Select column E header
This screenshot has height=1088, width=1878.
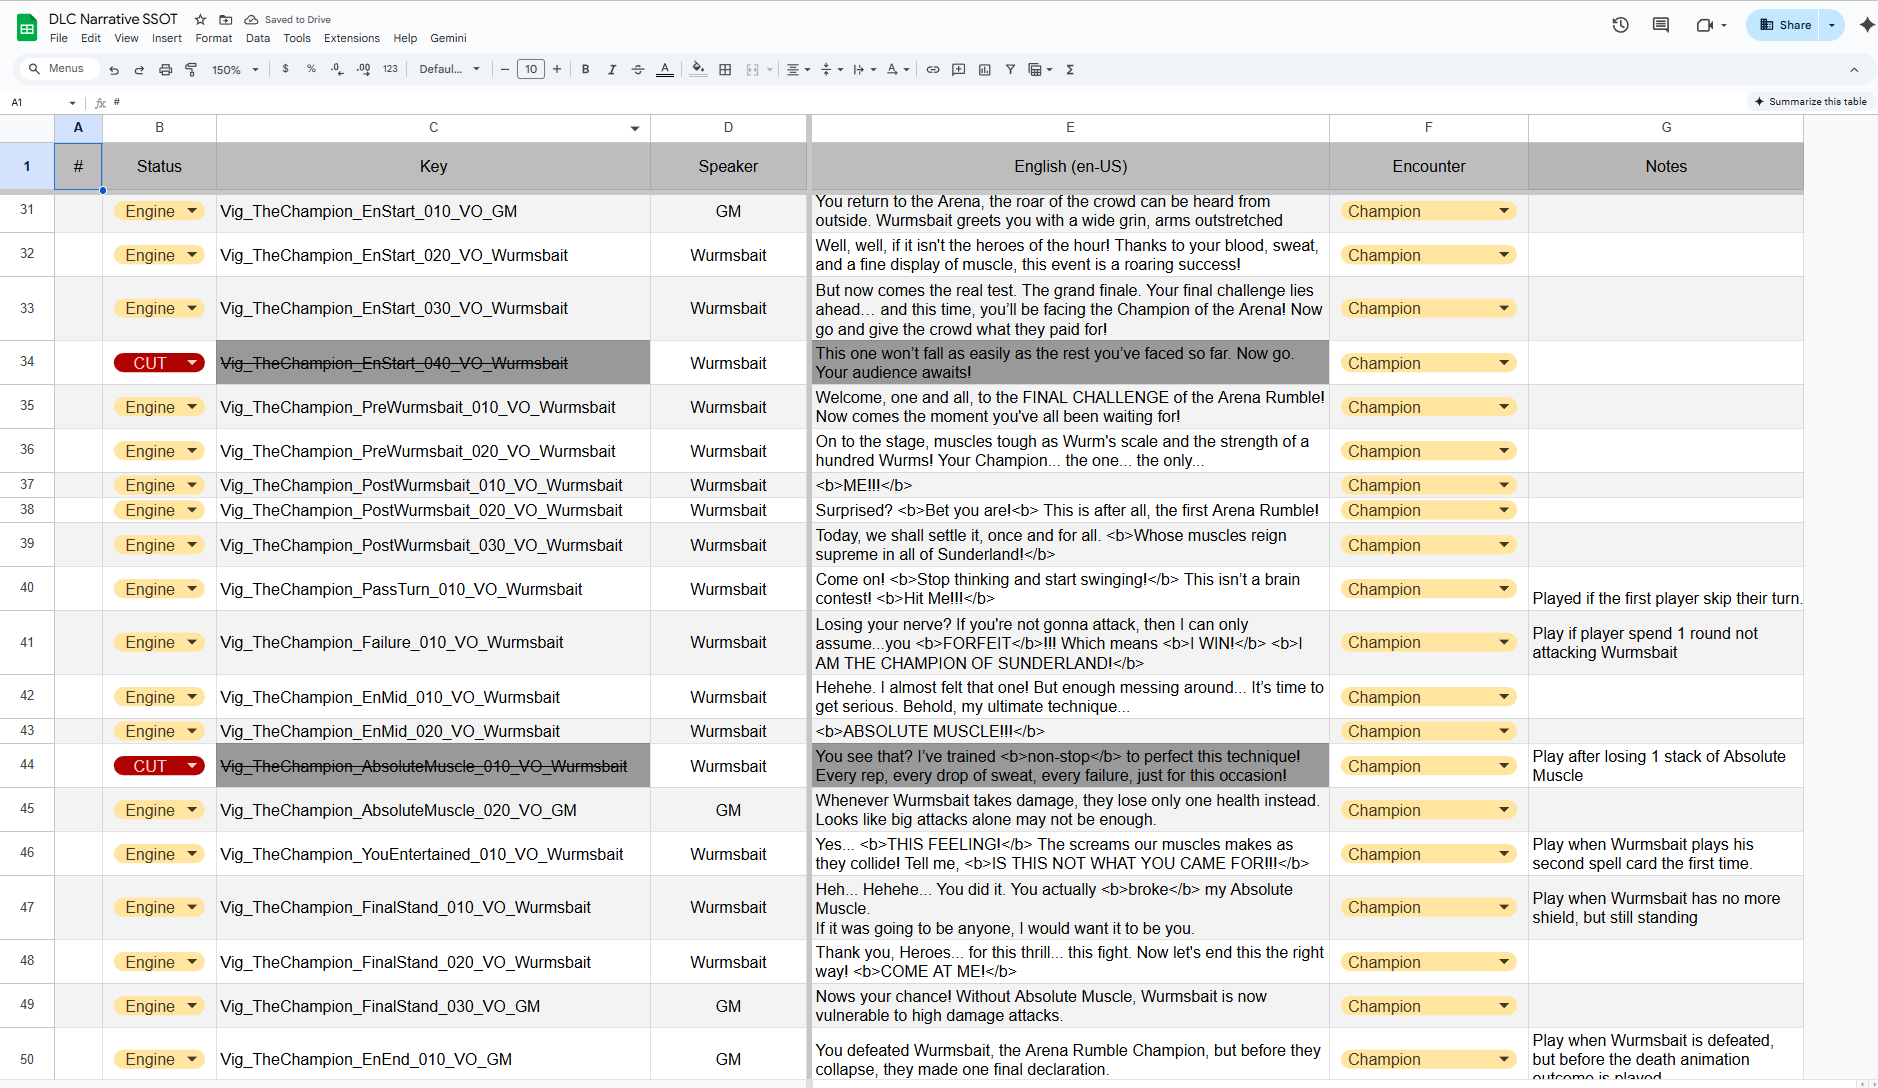point(1070,128)
